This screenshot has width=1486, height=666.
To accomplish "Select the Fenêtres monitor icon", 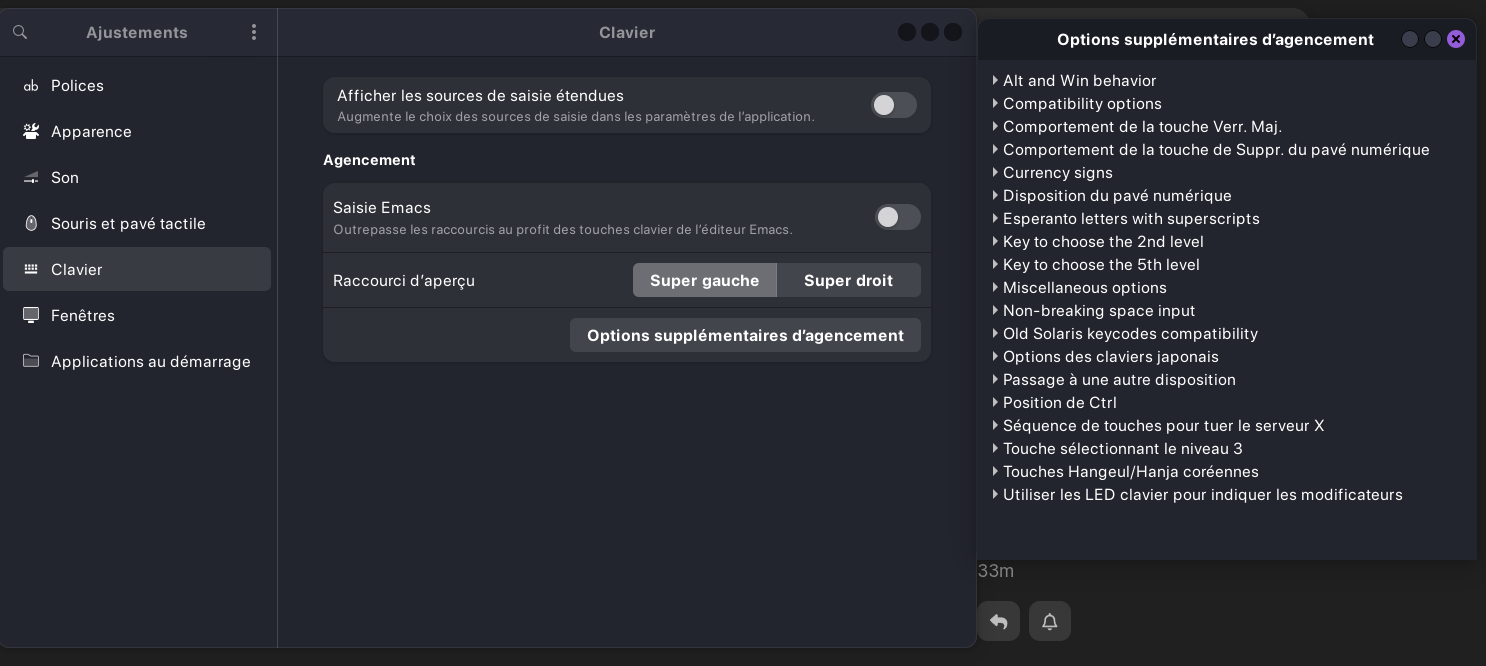I will point(31,316).
